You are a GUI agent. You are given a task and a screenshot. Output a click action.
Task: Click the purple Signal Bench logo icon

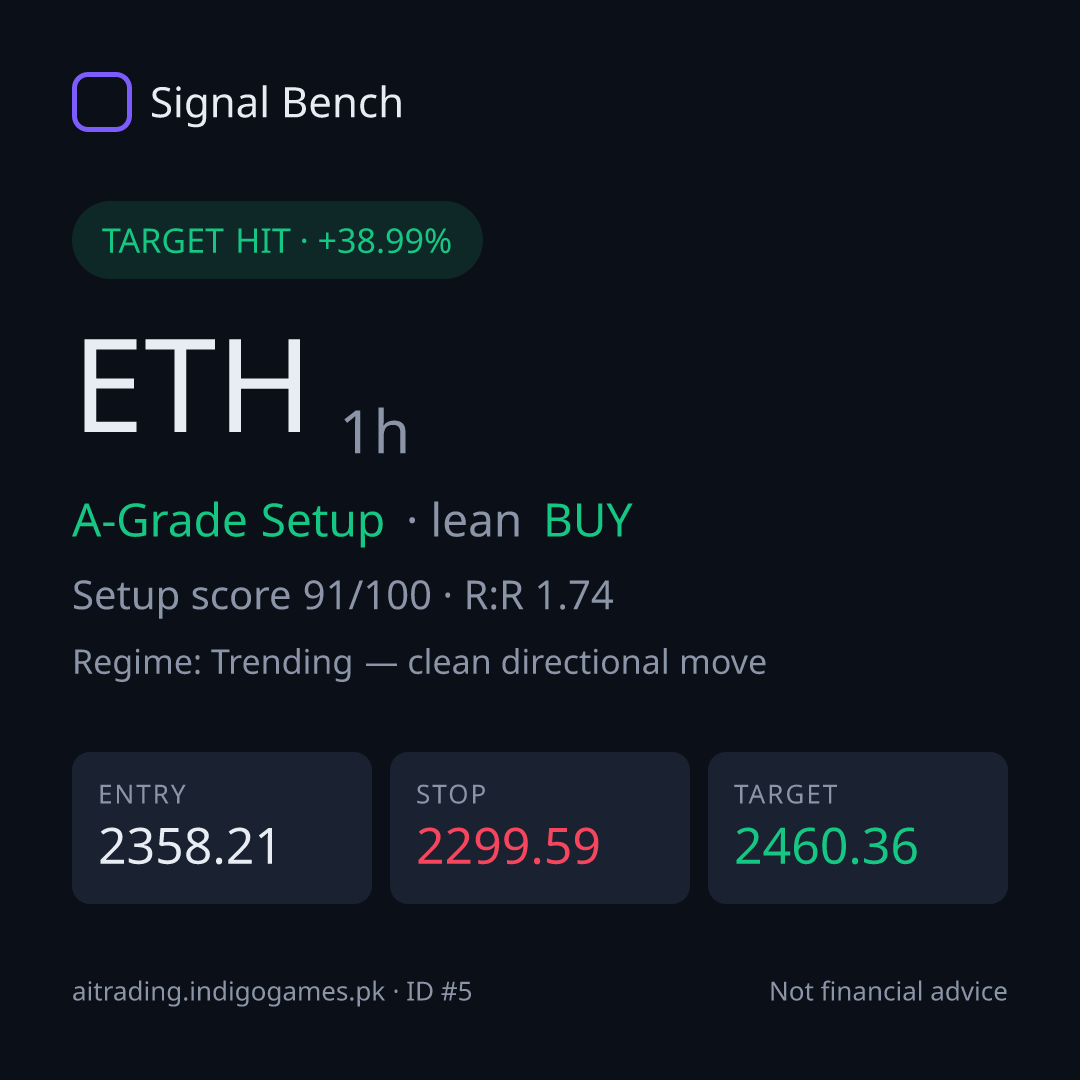[x=102, y=102]
